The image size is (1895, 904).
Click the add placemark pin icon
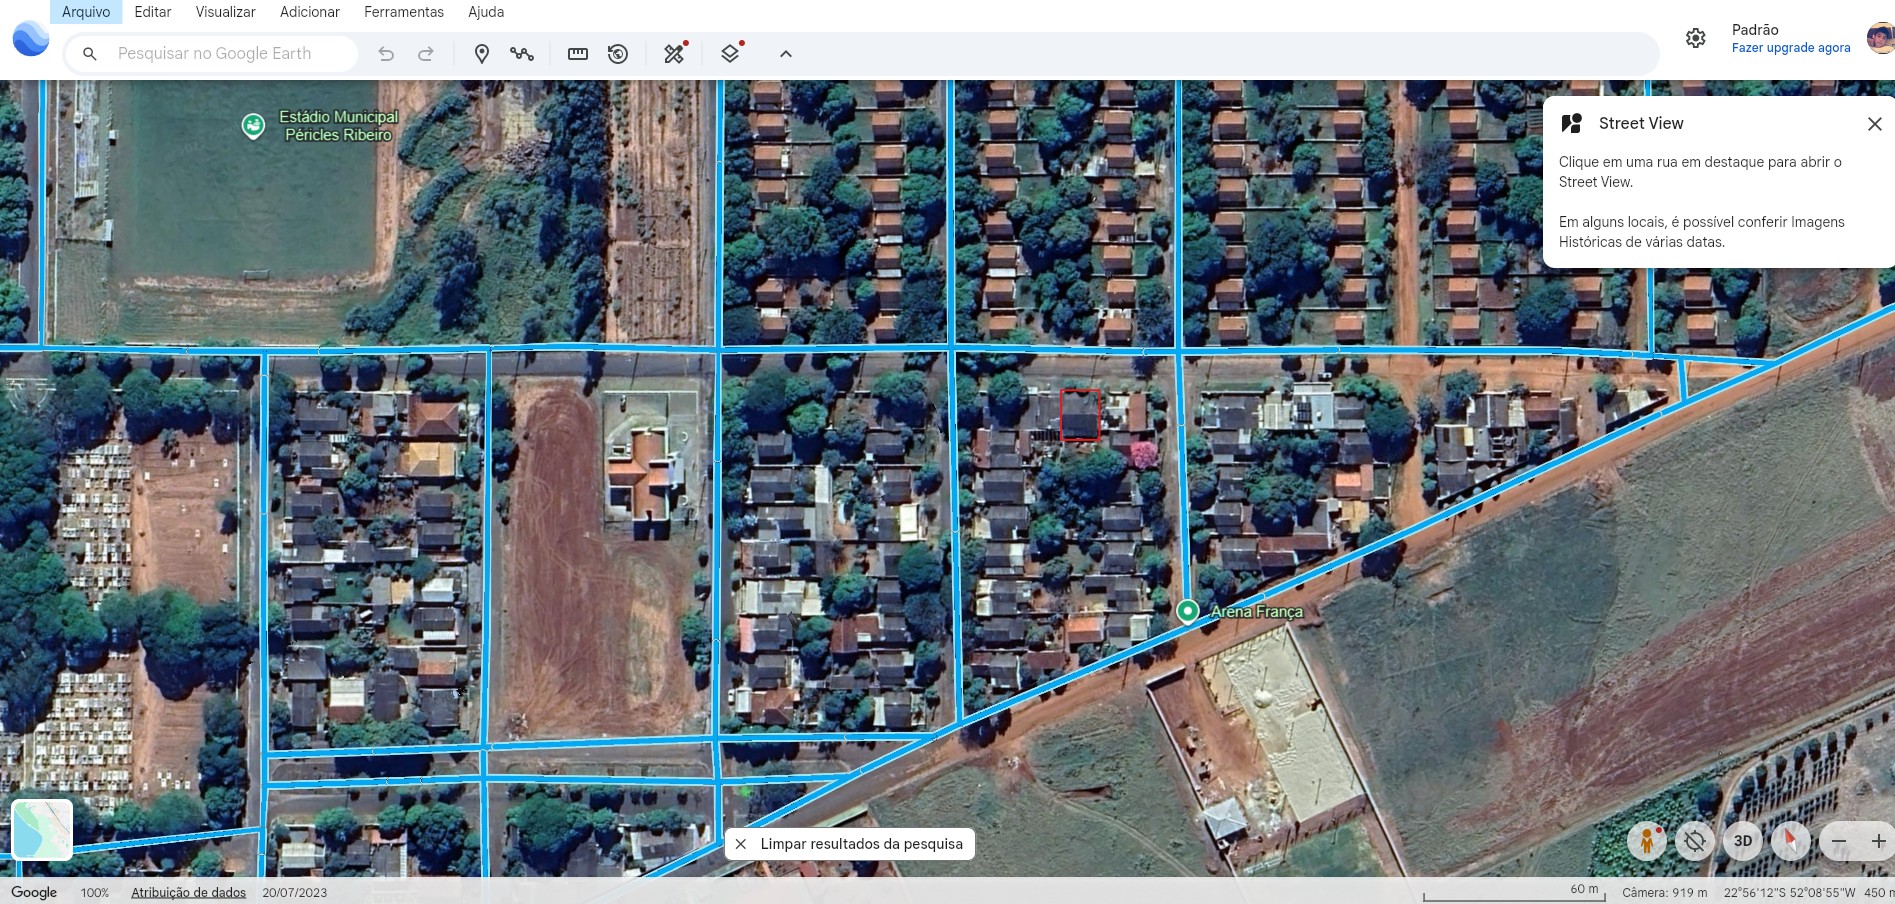[x=481, y=54]
